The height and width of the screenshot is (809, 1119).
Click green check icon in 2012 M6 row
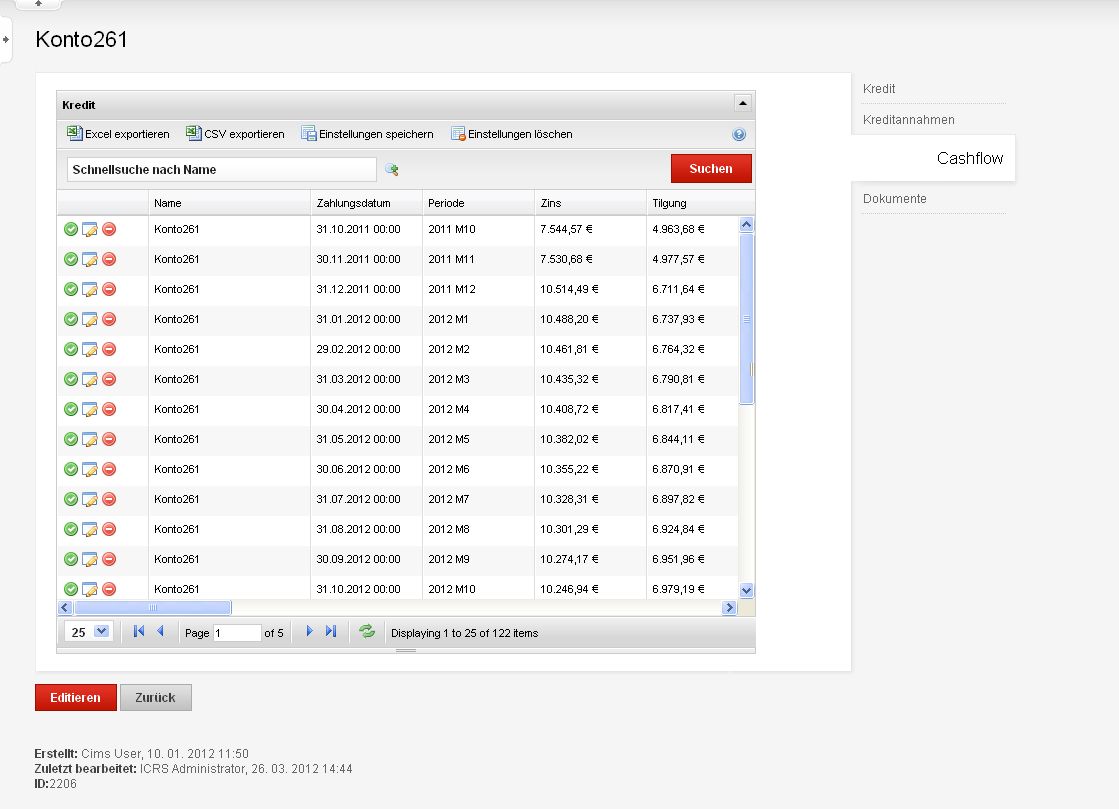[71, 469]
